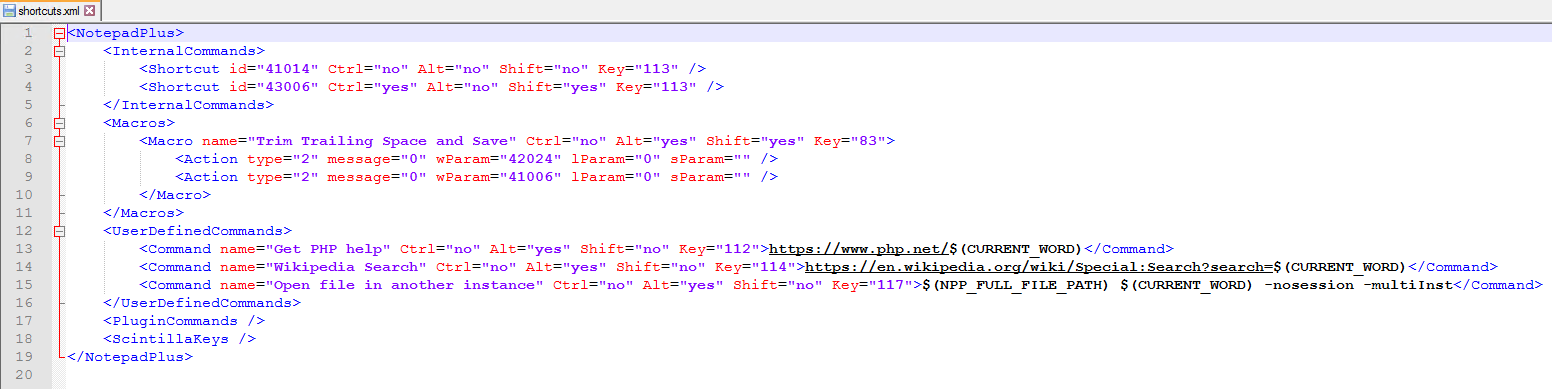Click the id value "41014"
Screen dimensions: 1552x389
tap(287, 69)
